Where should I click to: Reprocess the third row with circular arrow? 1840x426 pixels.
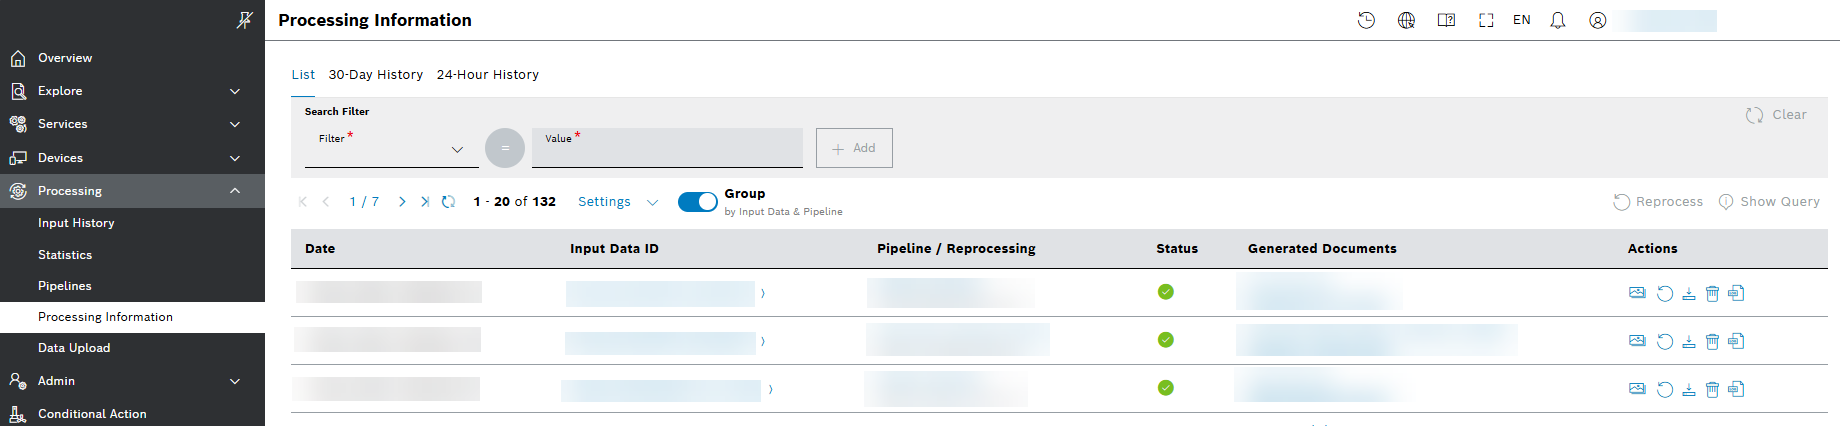[1664, 389]
